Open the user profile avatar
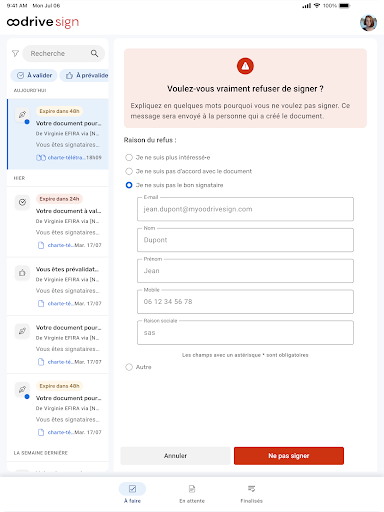384x512 pixels. 368,23
